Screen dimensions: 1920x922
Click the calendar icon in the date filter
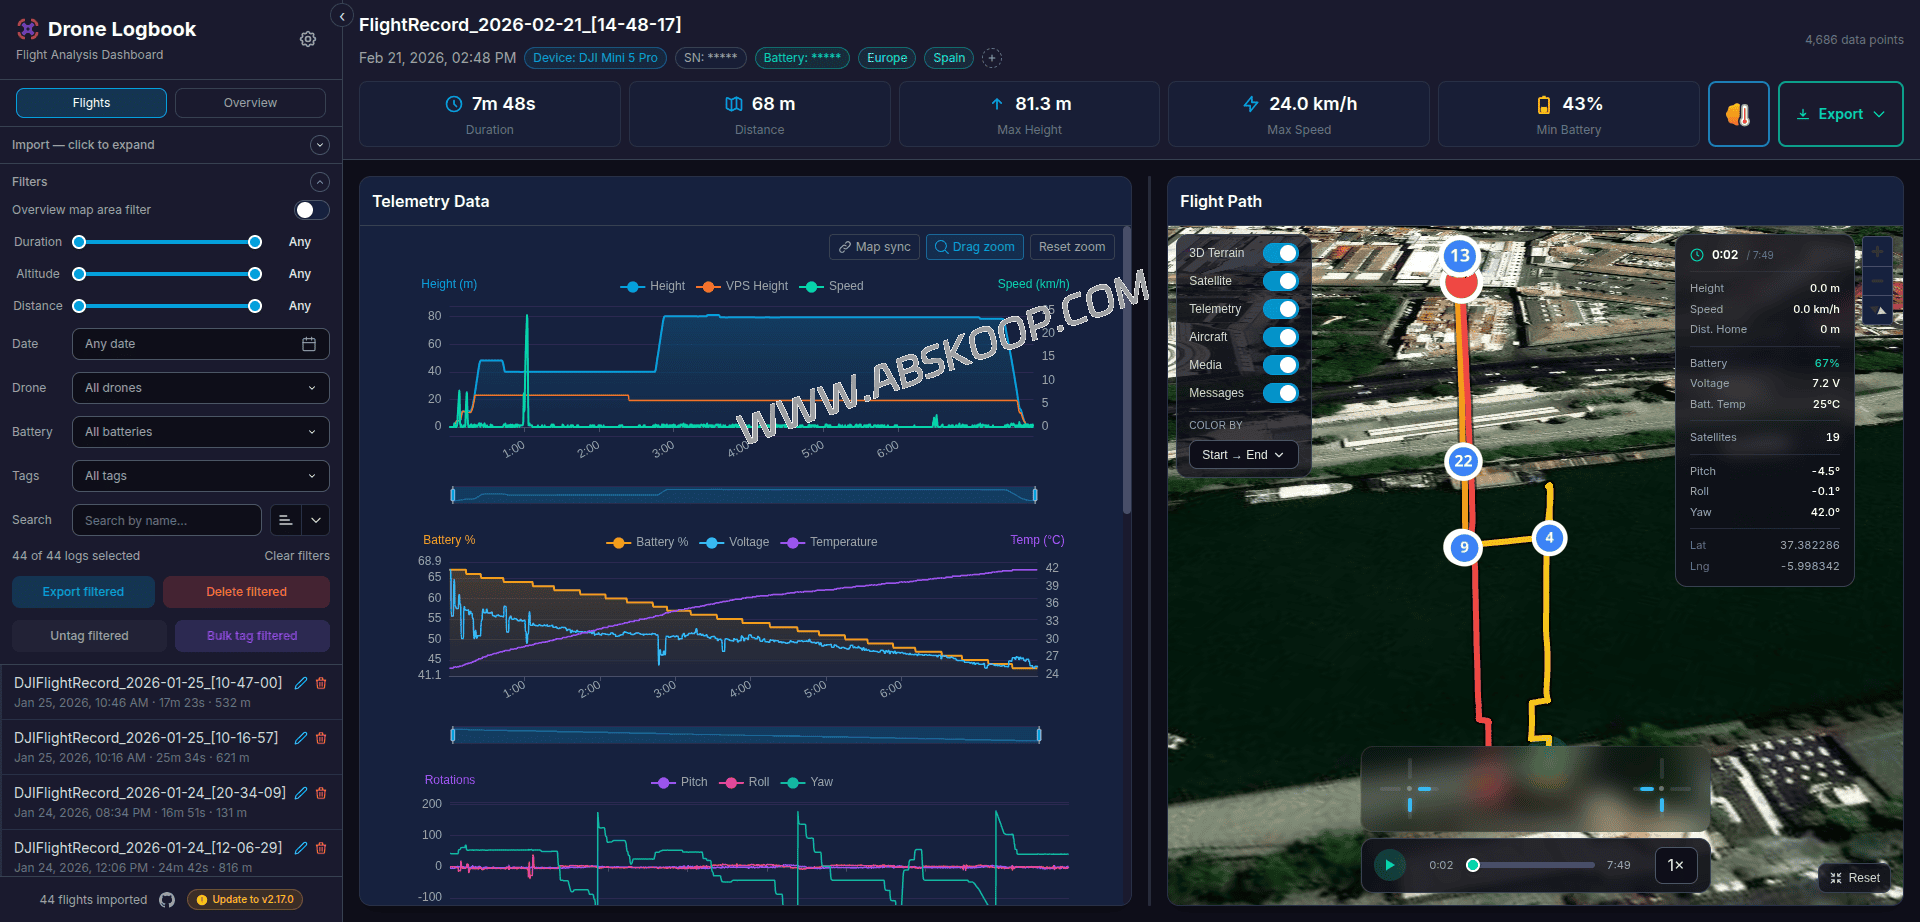[311, 343]
